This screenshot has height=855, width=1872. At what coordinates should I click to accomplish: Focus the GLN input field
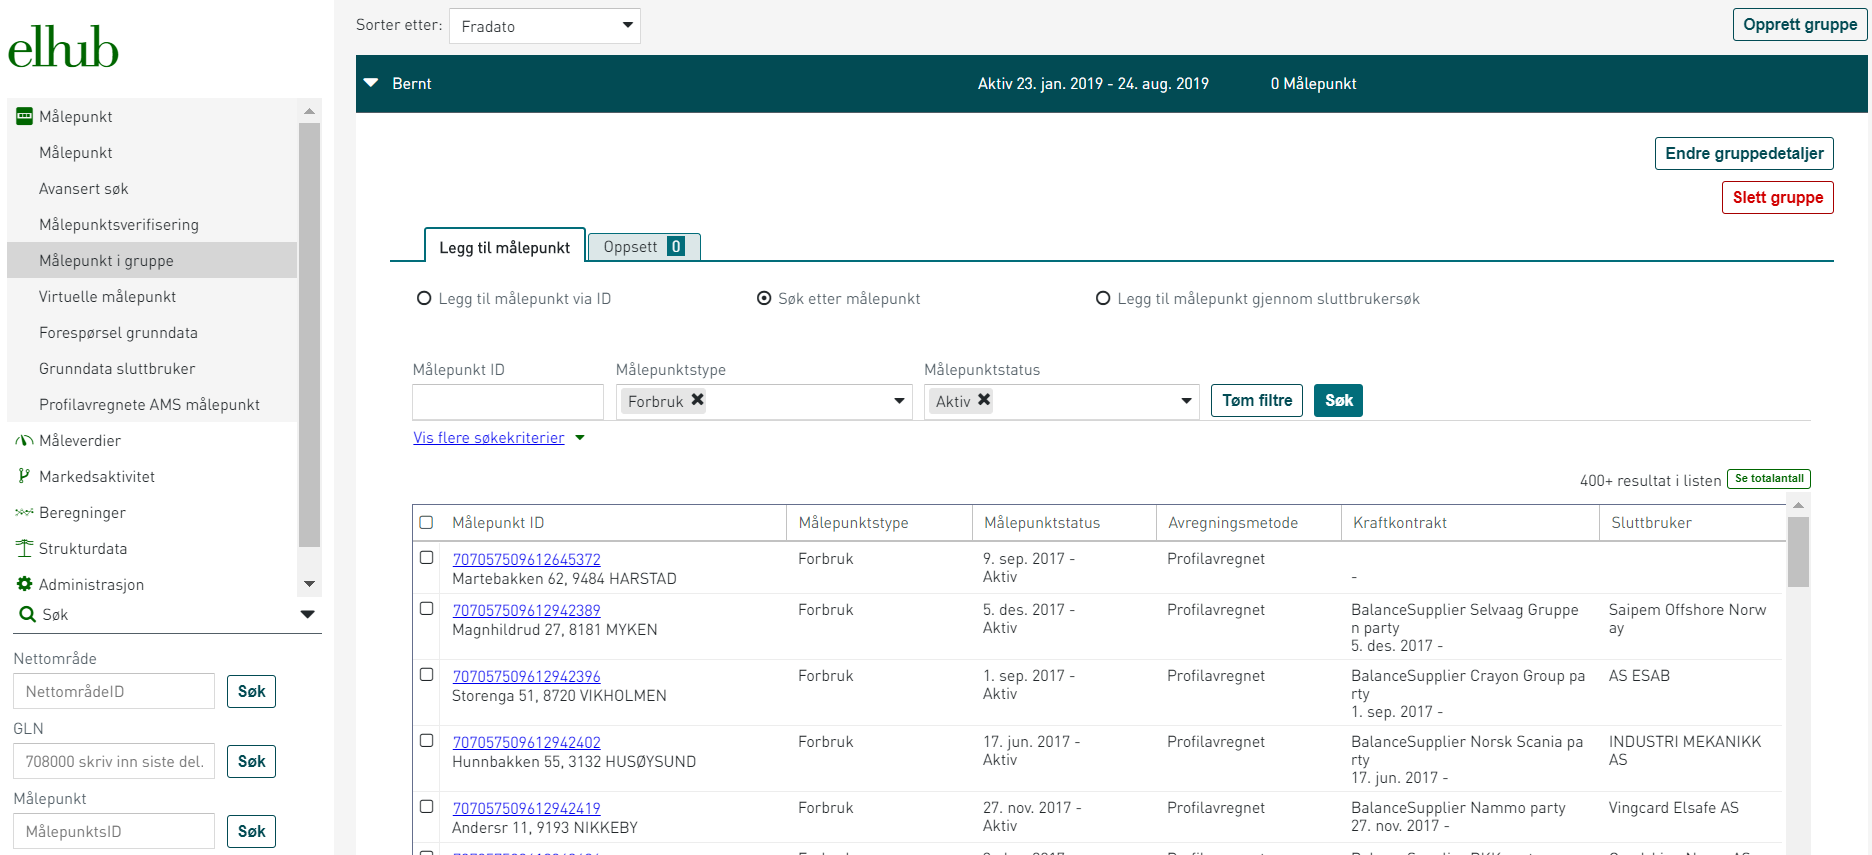click(x=114, y=761)
